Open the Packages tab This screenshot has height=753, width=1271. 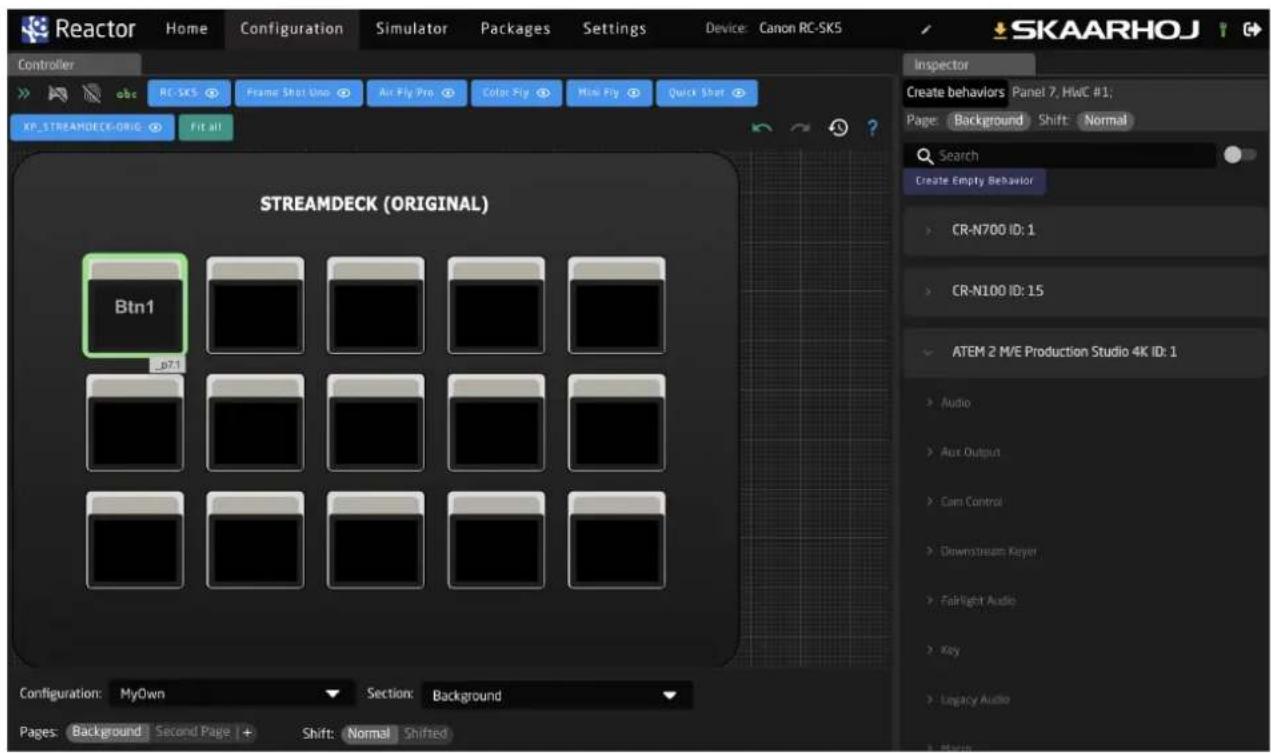[515, 28]
